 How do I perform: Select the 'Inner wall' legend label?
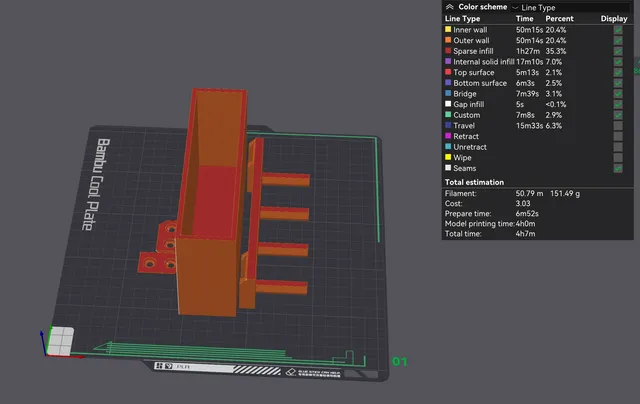tap(470, 30)
